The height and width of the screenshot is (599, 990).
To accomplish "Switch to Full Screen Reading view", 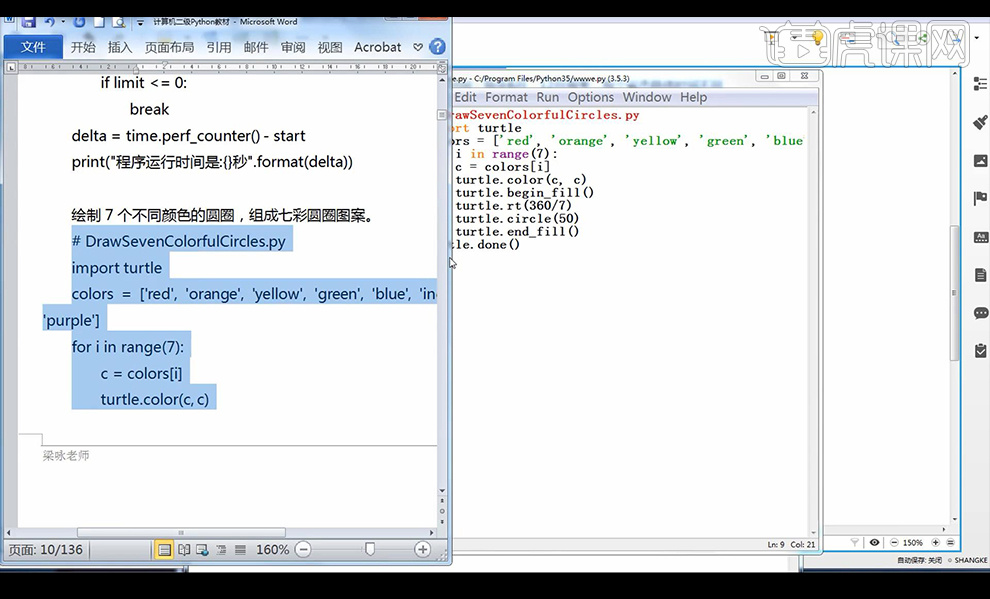I will click(184, 550).
